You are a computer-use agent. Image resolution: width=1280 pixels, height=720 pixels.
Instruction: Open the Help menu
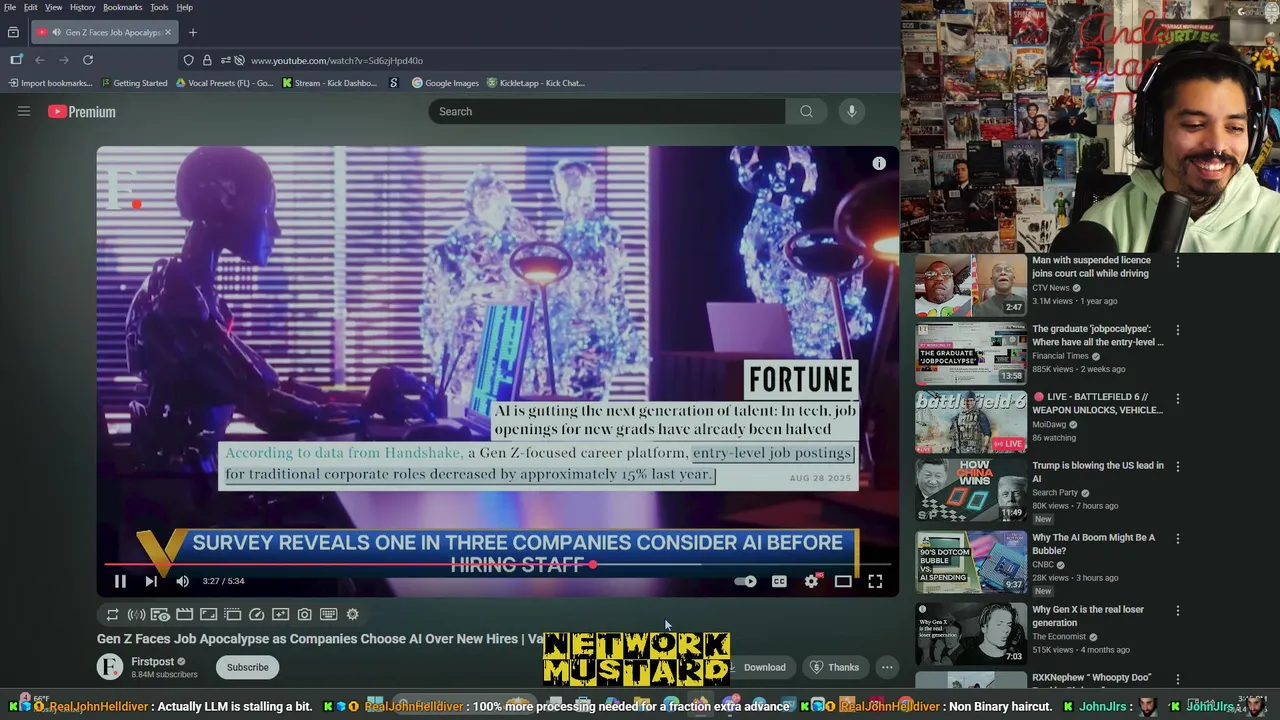click(x=185, y=7)
